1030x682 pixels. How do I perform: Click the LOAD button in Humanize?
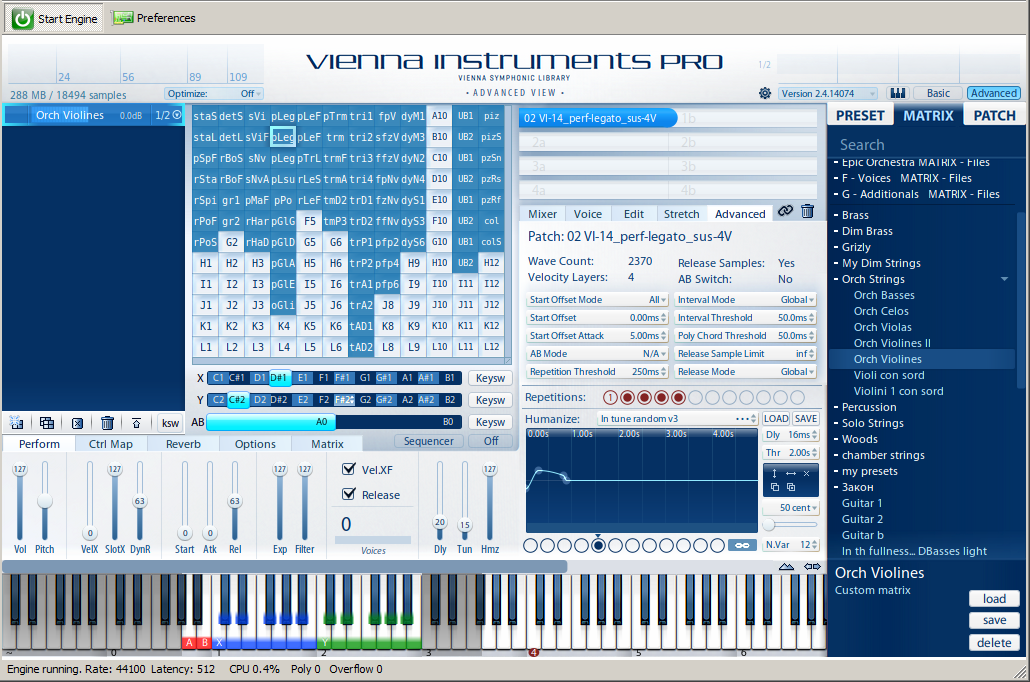[776, 419]
